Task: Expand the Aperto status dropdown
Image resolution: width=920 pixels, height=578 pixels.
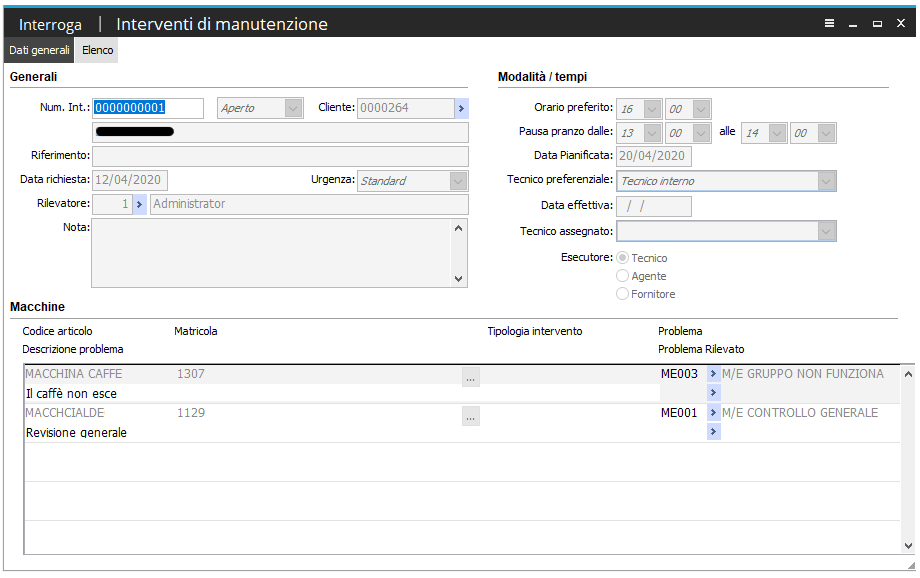Action: pos(293,108)
